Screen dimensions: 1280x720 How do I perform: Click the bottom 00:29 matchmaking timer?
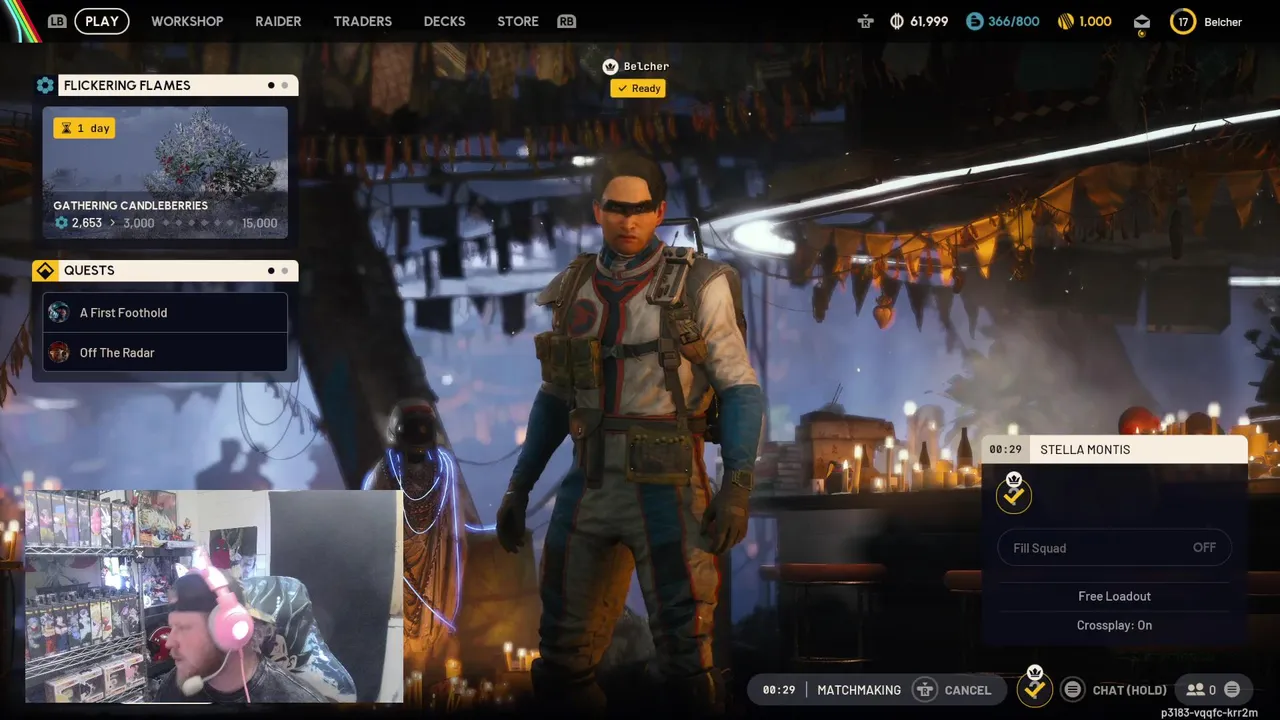point(778,690)
